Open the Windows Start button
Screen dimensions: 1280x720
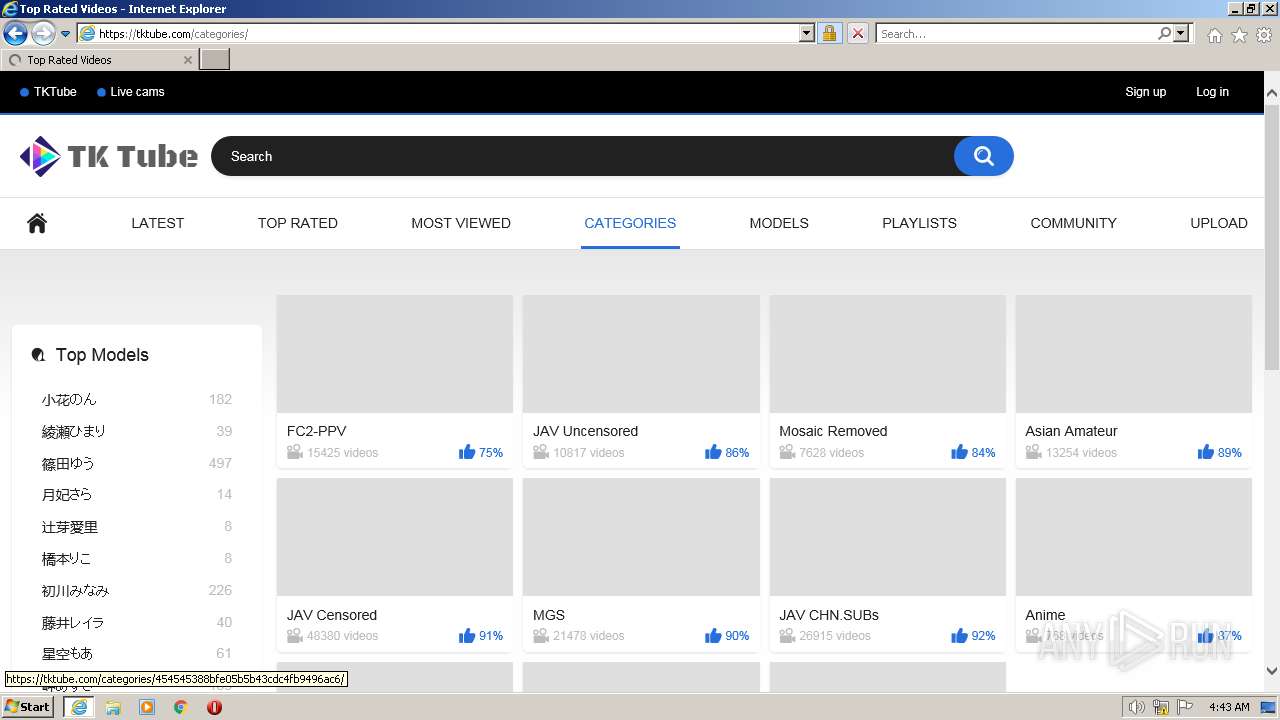pos(28,707)
